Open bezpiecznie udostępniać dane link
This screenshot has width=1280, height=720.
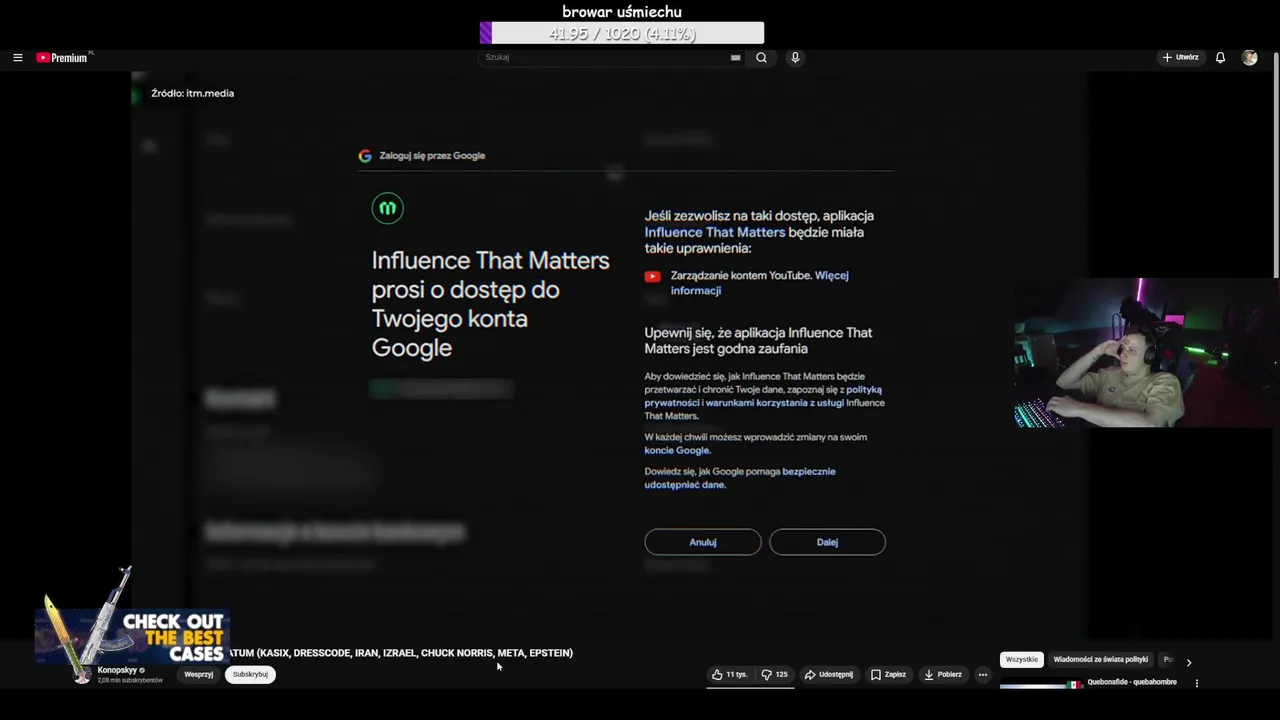pos(740,478)
